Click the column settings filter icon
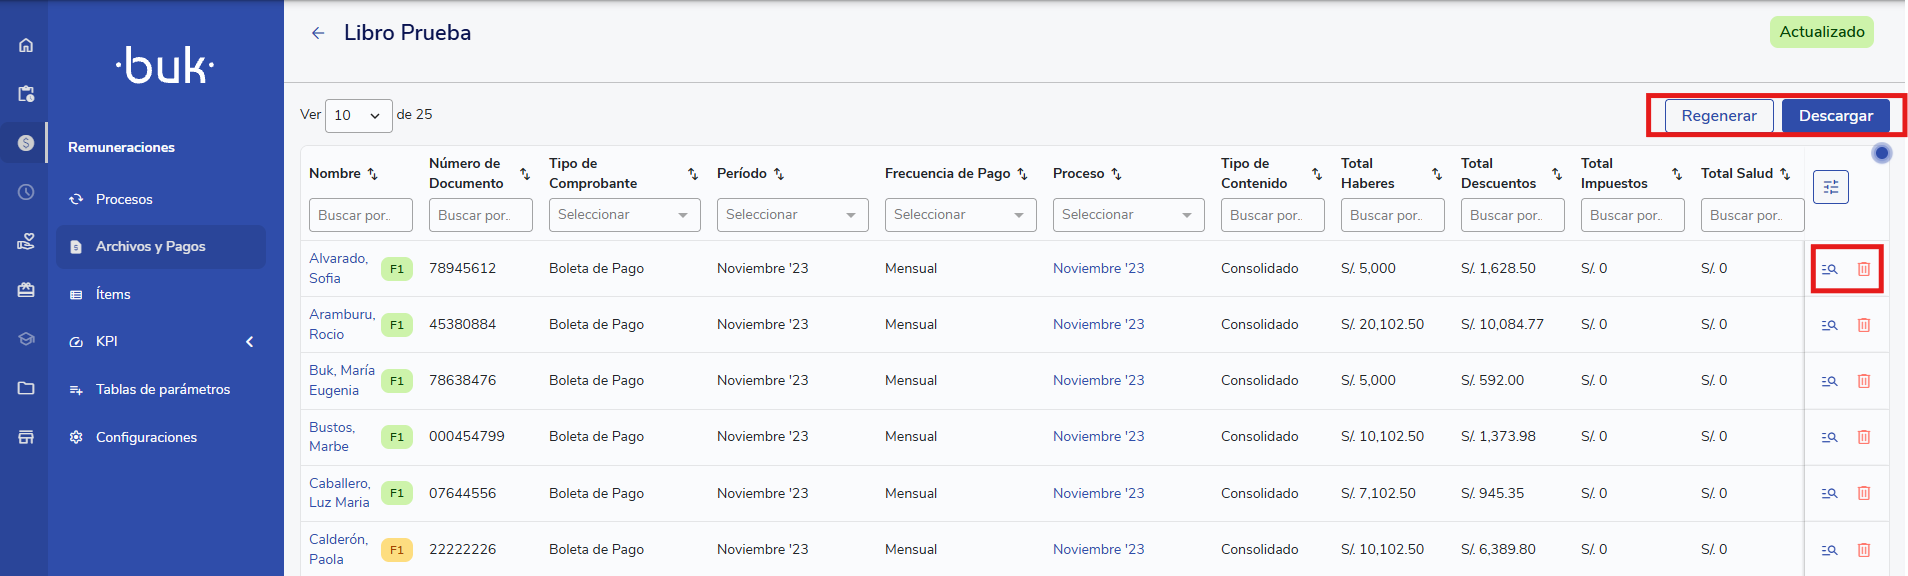The image size is (1908, 576). 1830,187
